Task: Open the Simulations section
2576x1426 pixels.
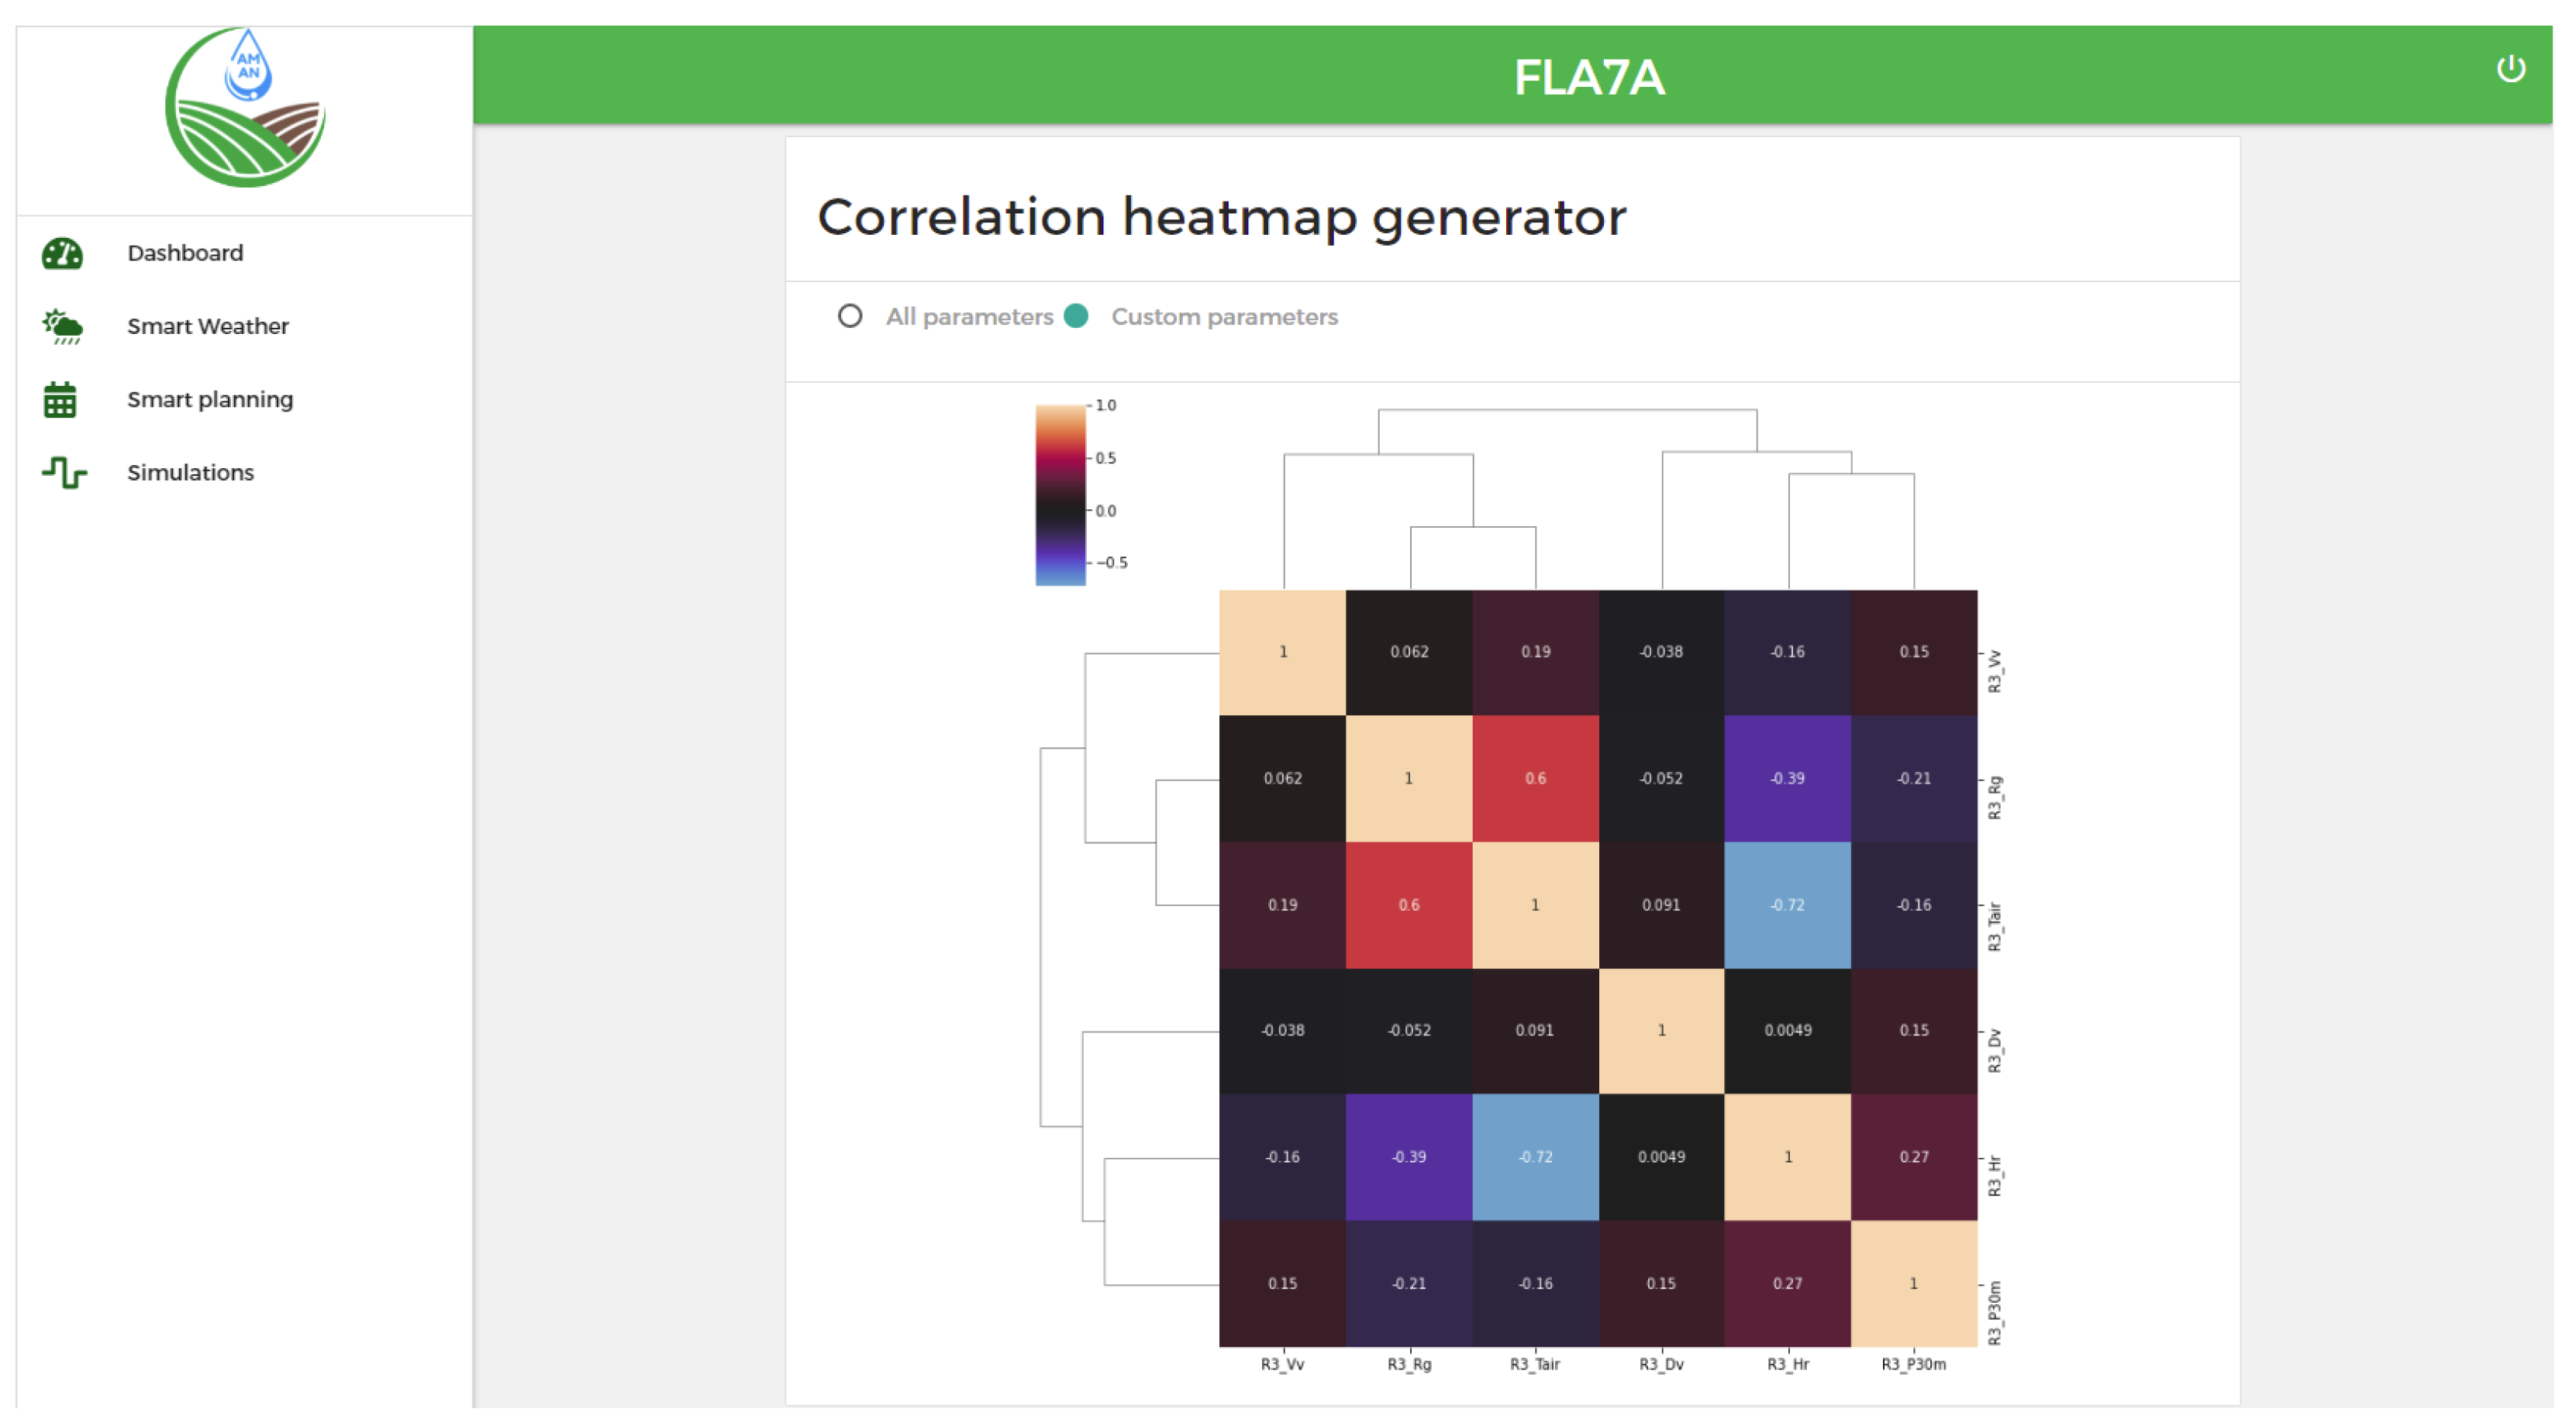Action: (x=190, y=473)
